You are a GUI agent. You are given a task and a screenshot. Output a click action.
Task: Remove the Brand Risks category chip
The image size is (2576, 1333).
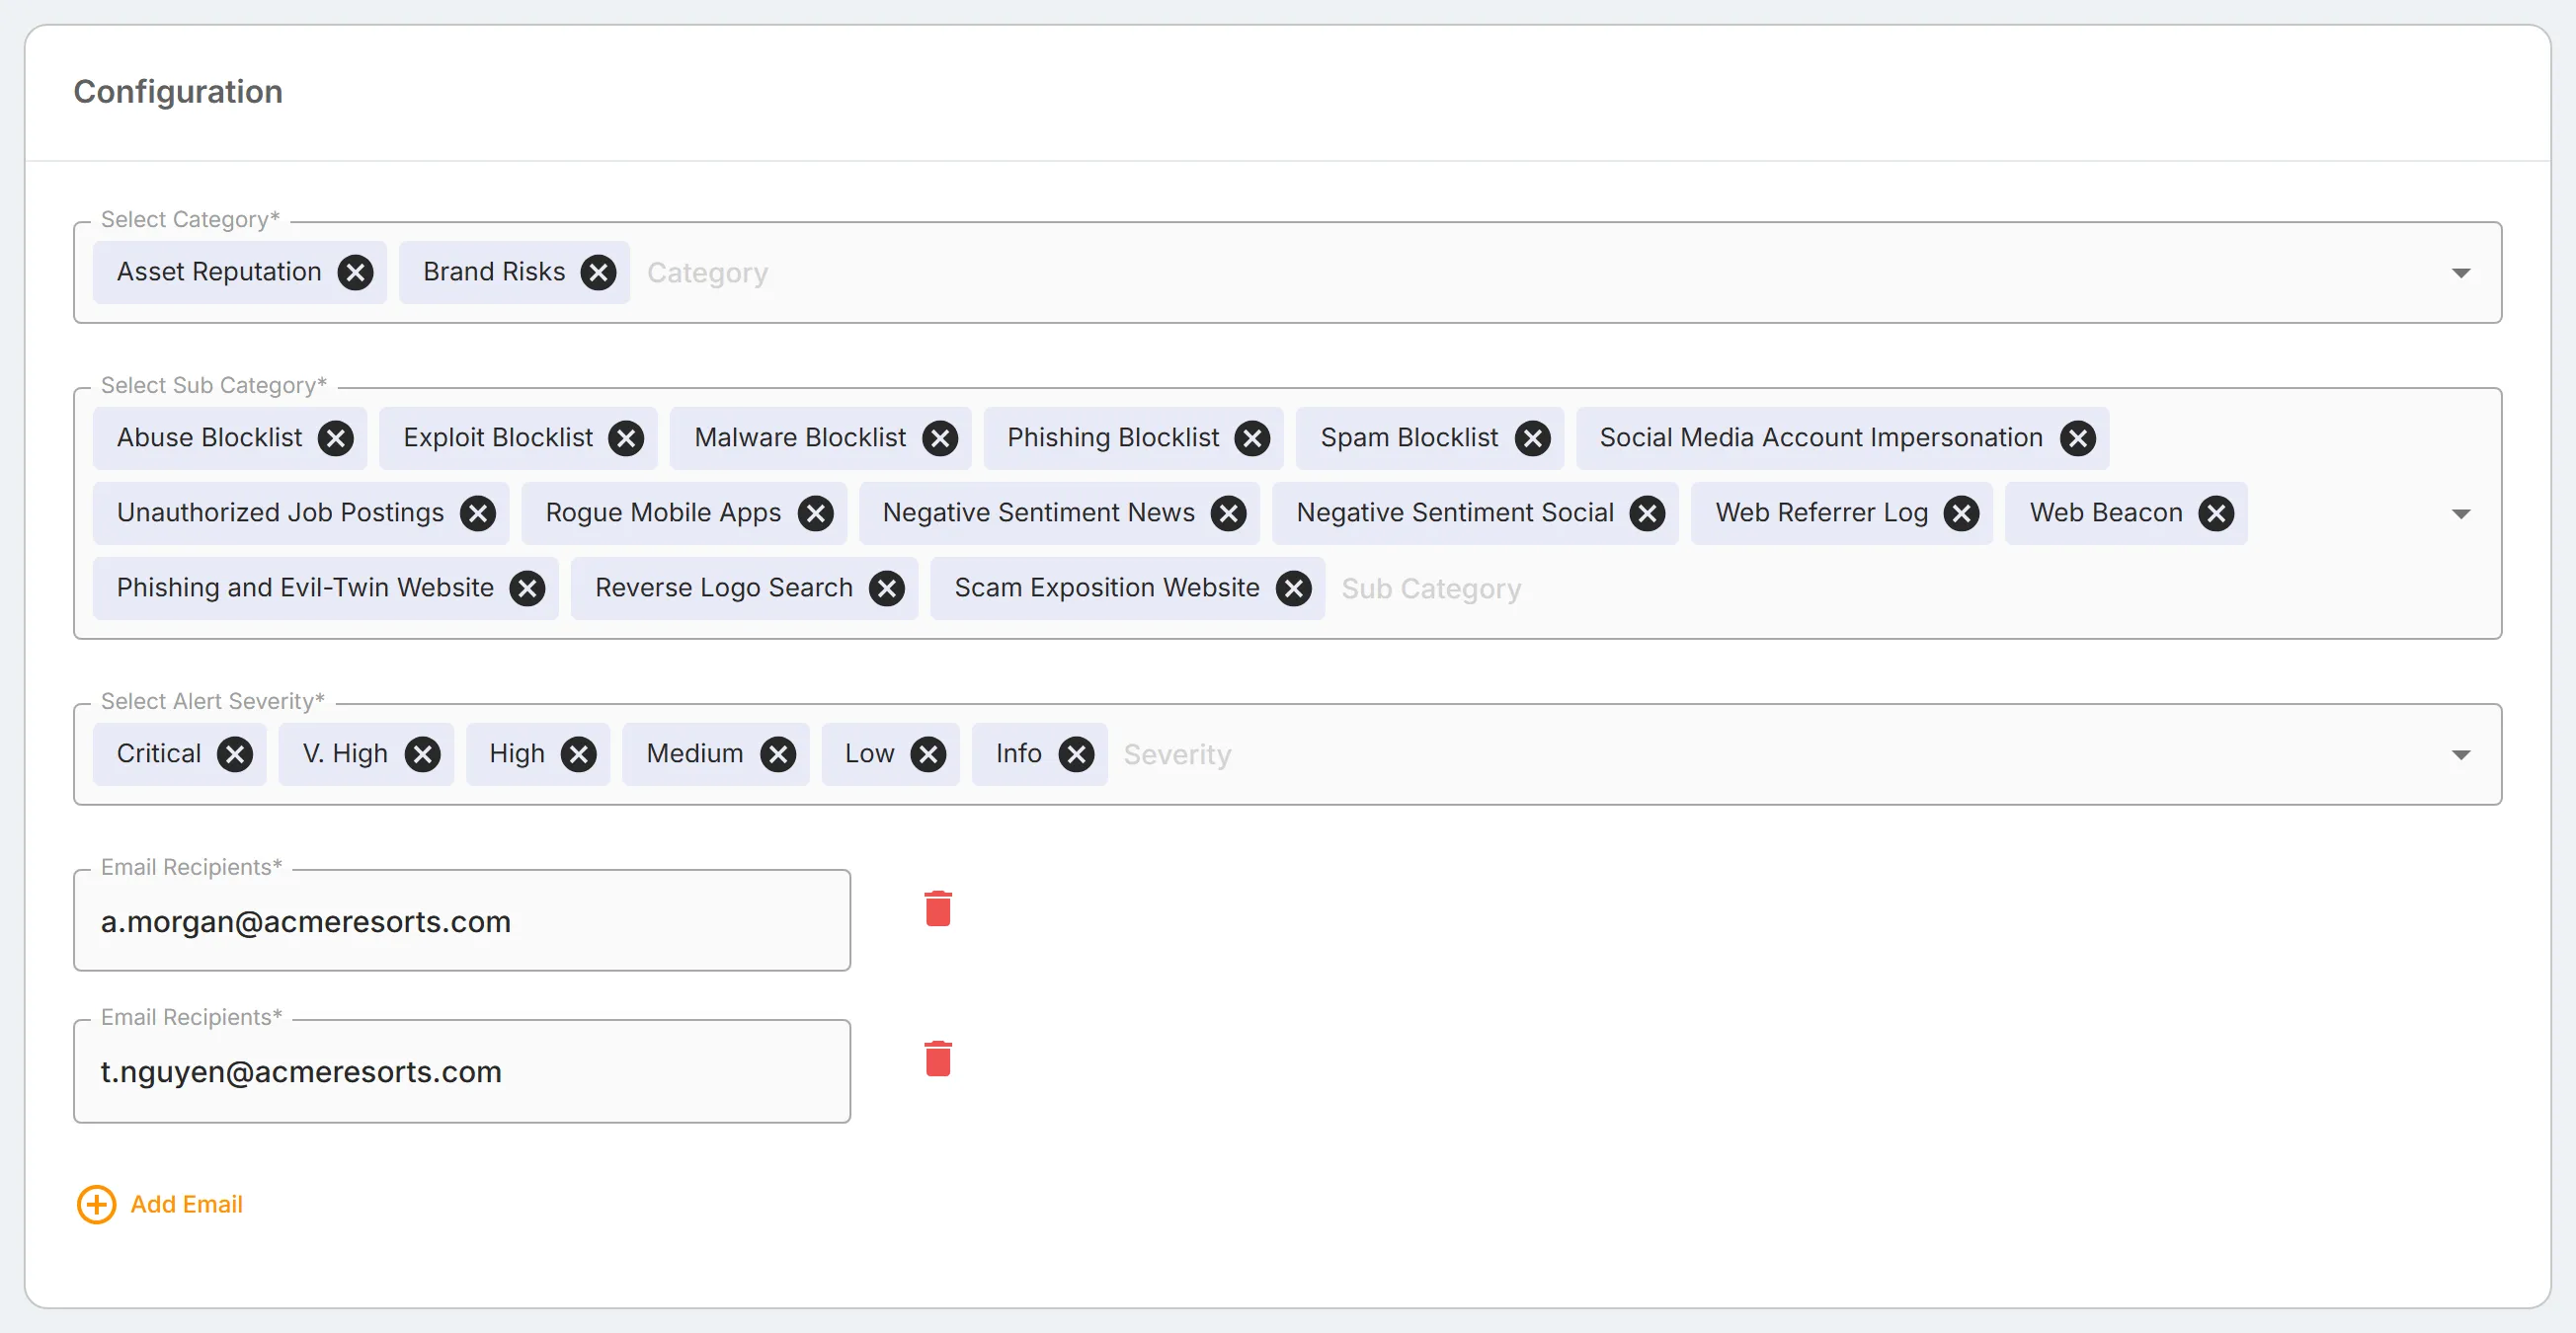tap(598, 272)
